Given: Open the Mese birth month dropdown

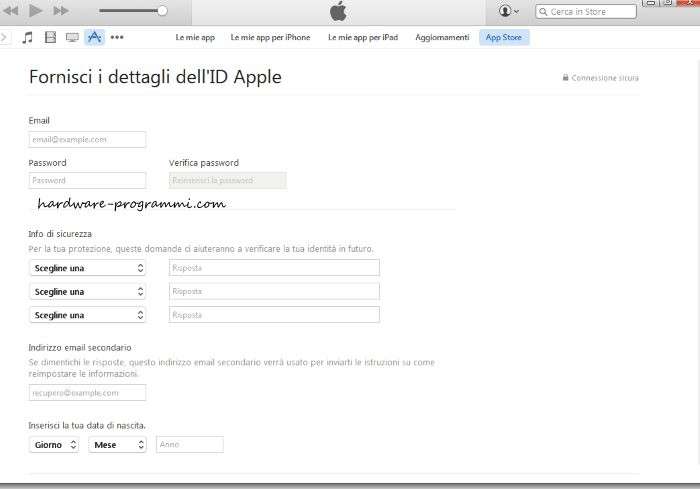Looking at the screenshot, I should pos(117,445).
